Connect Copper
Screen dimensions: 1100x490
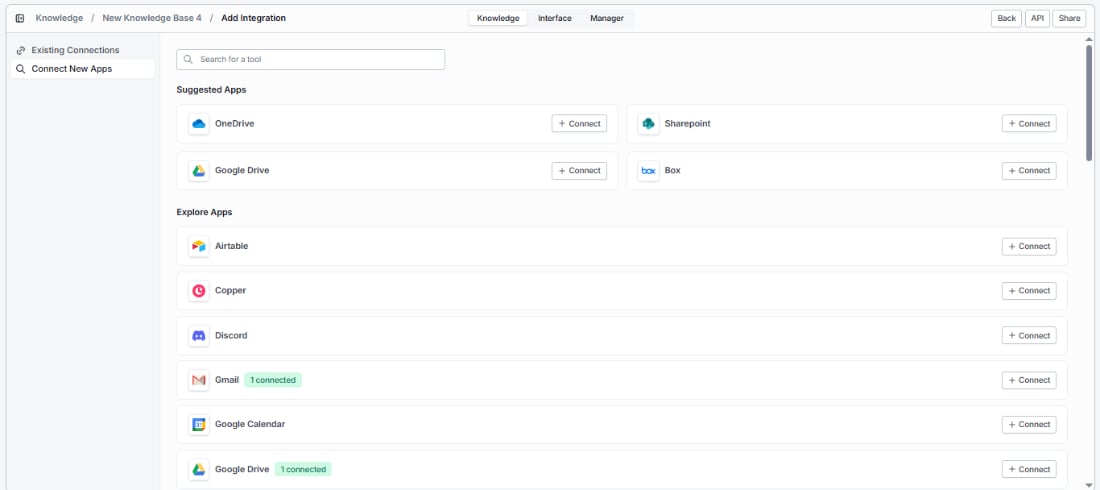click(x=1028, y=291)
